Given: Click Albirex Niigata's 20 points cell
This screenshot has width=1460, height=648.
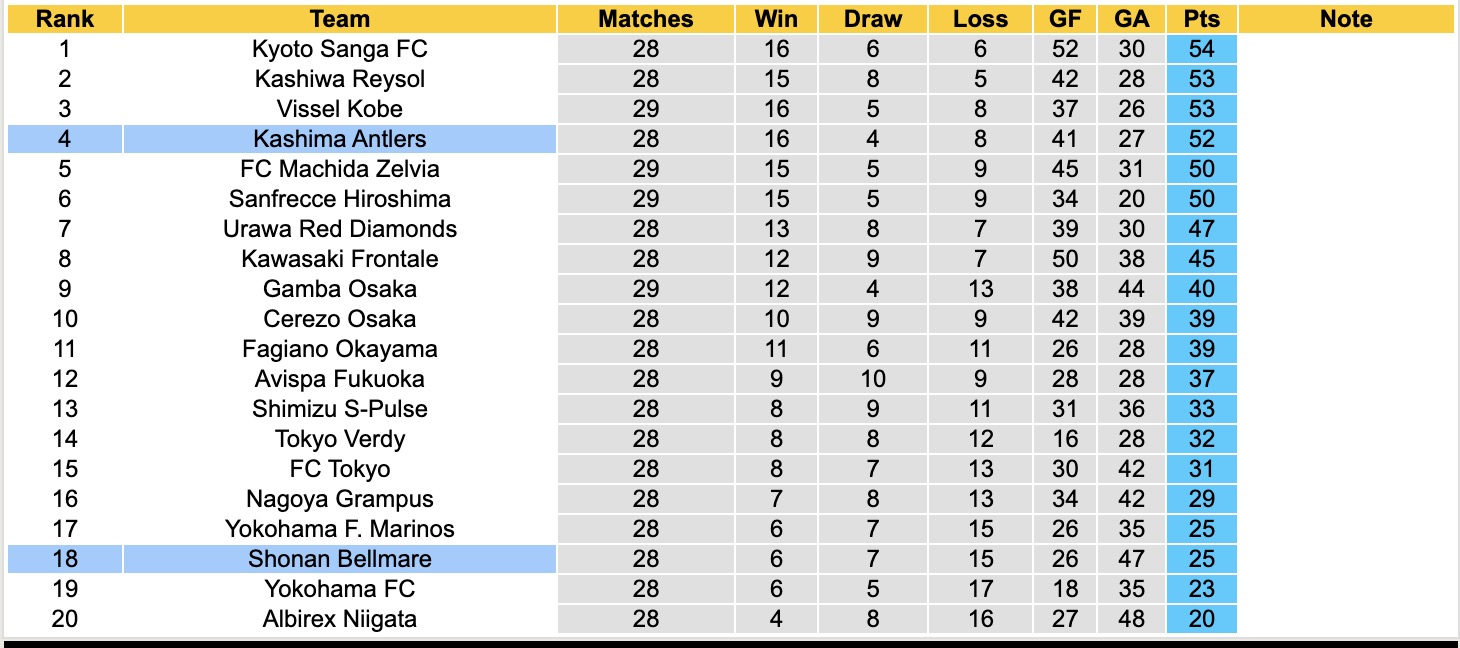Looking at the screenshot, I should coord(1201,619).
